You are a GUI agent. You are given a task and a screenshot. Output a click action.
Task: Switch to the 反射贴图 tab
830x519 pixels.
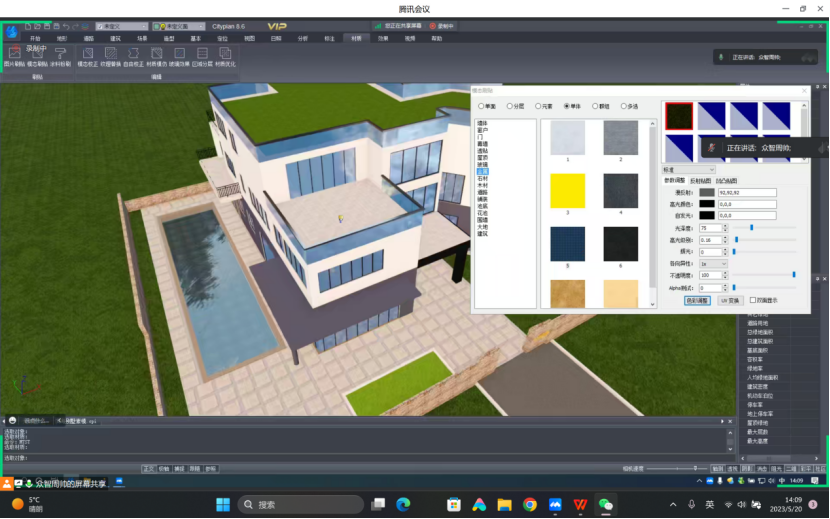(x=700, y=181)
